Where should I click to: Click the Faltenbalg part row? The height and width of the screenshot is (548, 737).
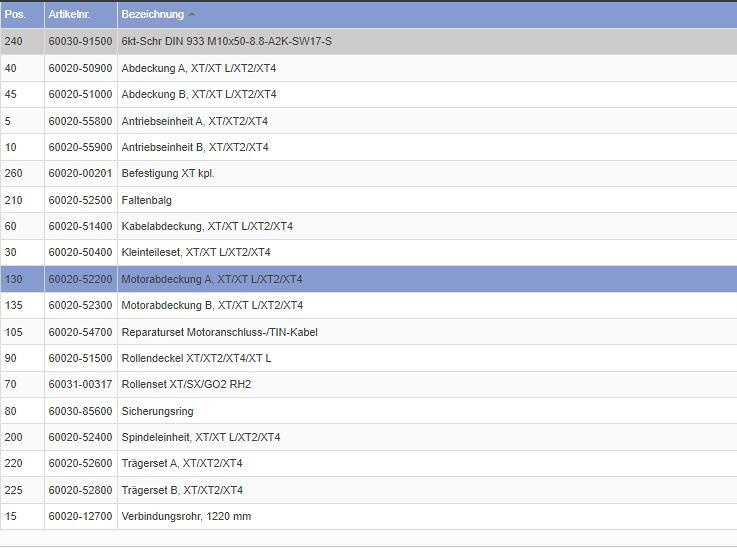click(x=146, y=200)
